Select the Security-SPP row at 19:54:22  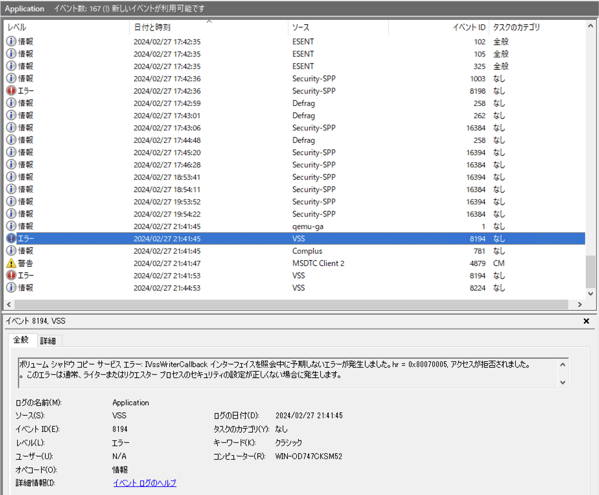pyautogui.click(x=295, y=214)
